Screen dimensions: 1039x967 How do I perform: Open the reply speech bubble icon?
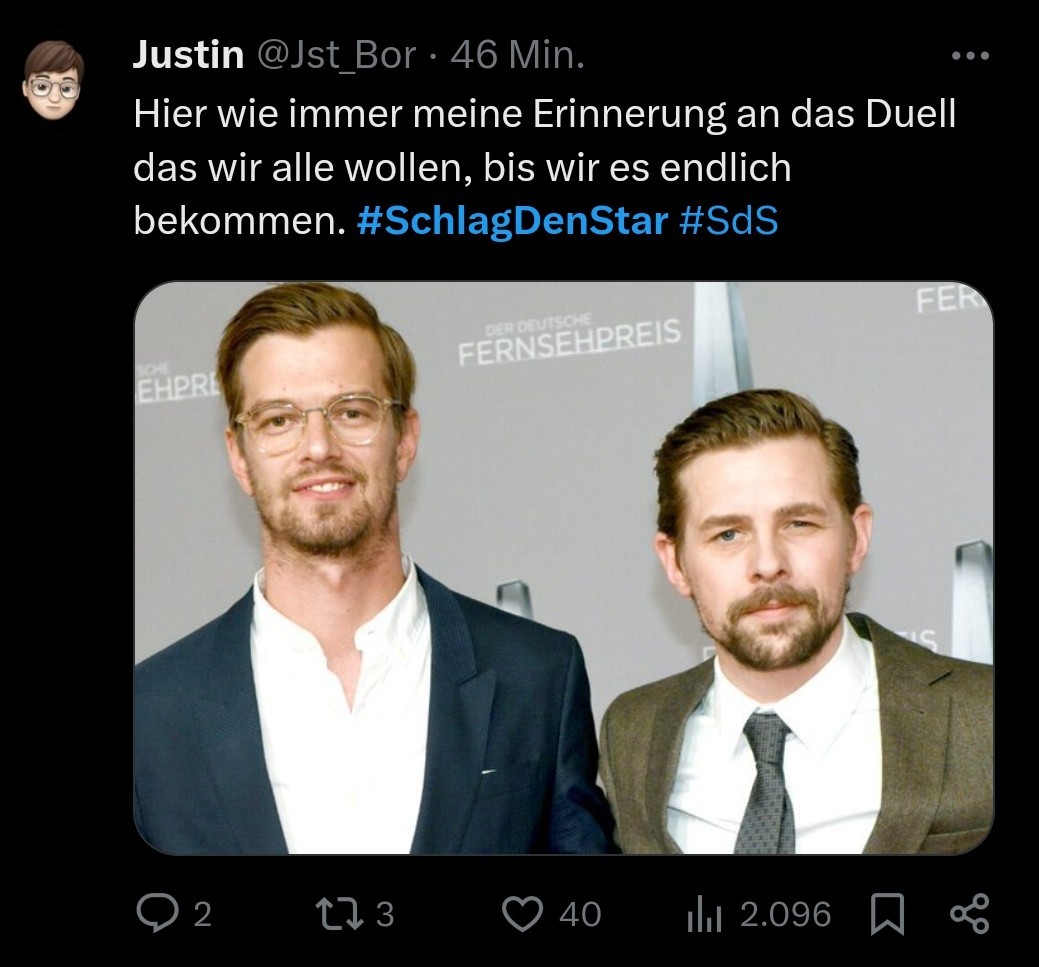click(157, 913)
